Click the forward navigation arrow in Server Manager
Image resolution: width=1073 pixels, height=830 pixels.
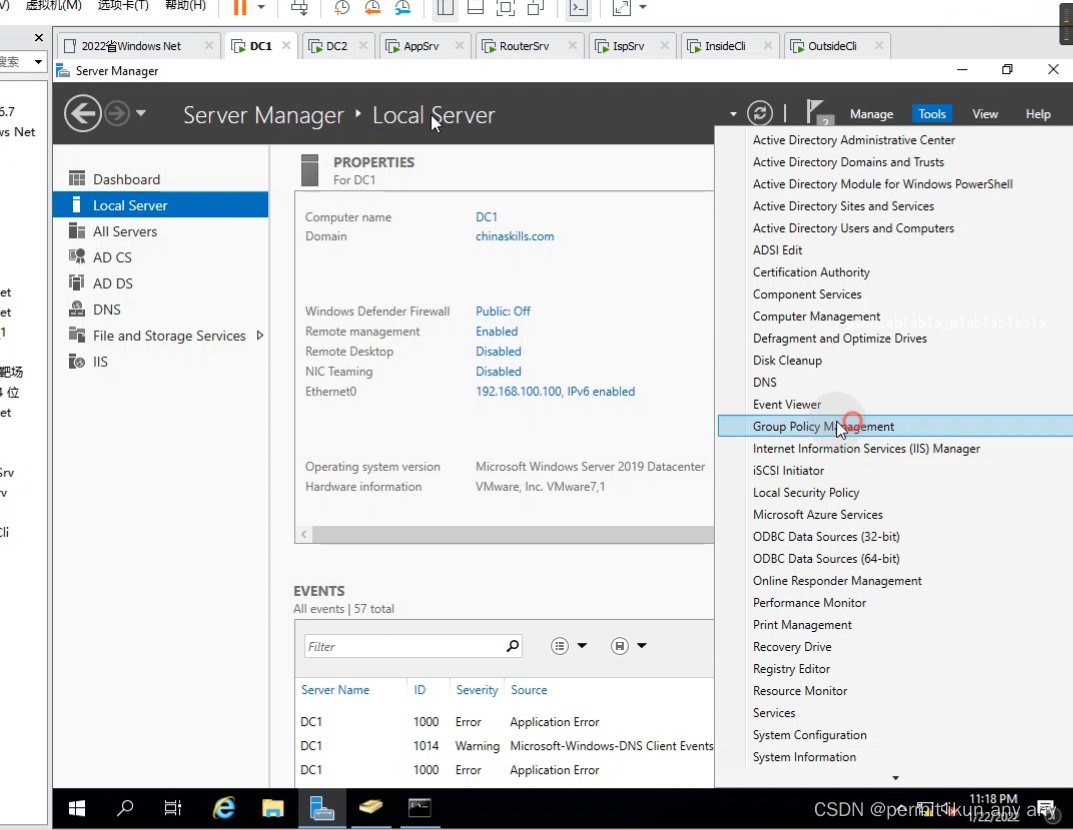tap(117, 114)
